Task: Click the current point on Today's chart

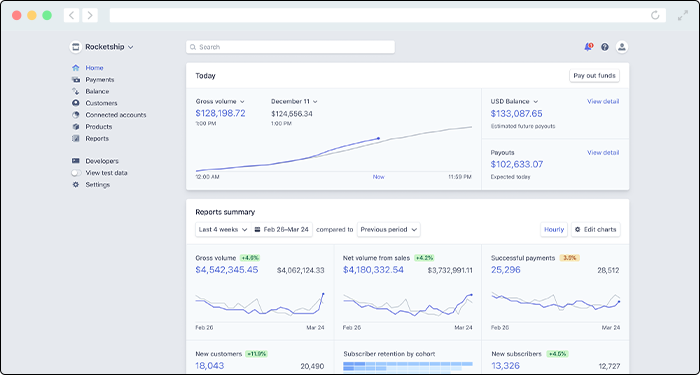Action: pos(379,138)
